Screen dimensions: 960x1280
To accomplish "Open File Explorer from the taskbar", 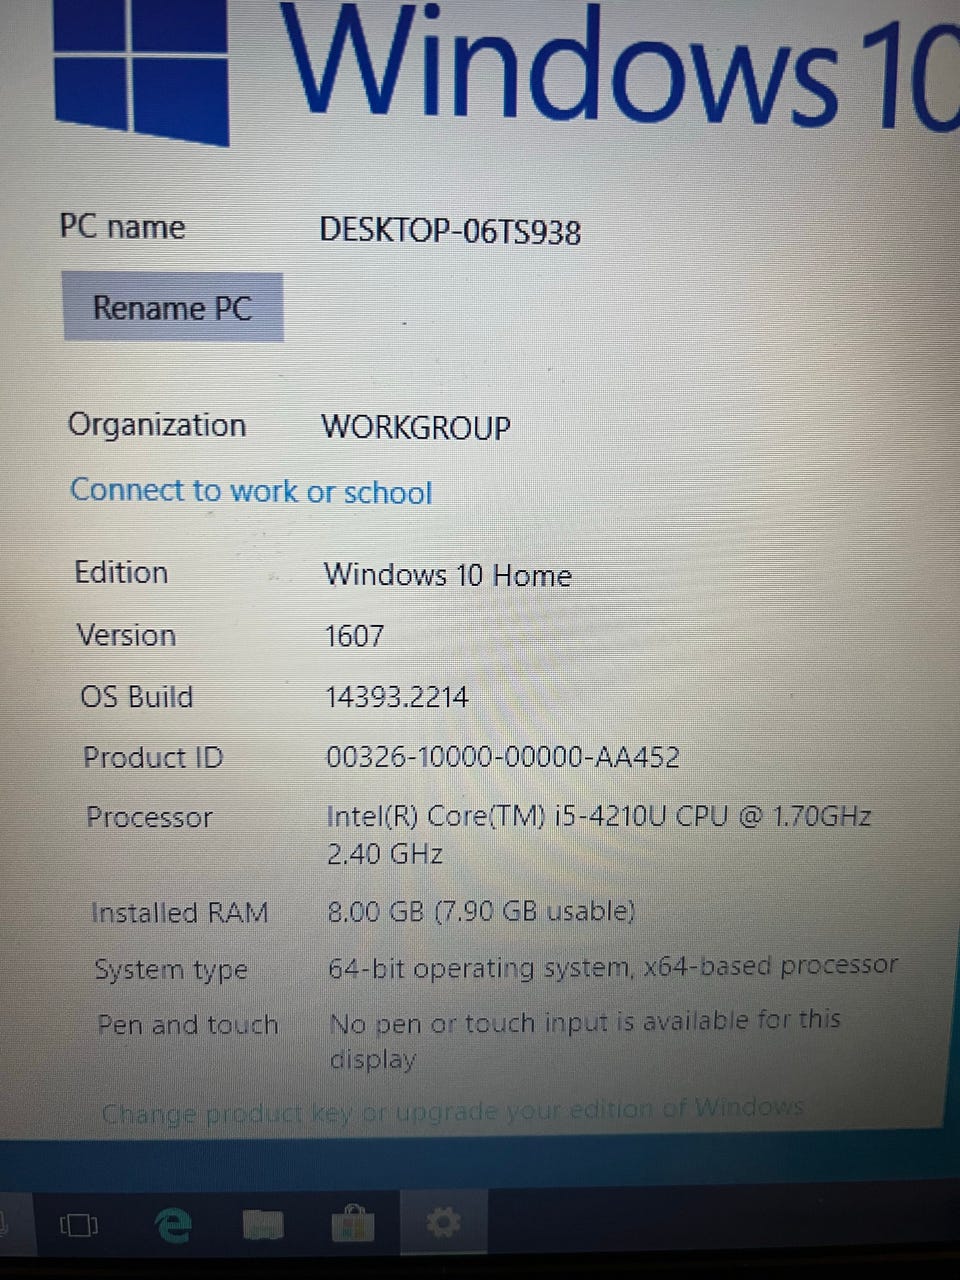I will coord(262,1224).
